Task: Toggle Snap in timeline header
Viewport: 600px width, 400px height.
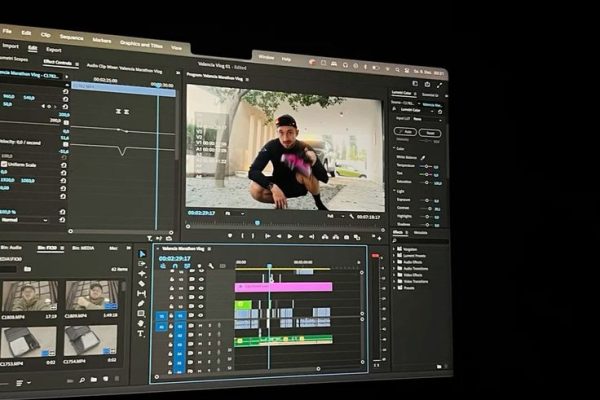Action: 175,266
